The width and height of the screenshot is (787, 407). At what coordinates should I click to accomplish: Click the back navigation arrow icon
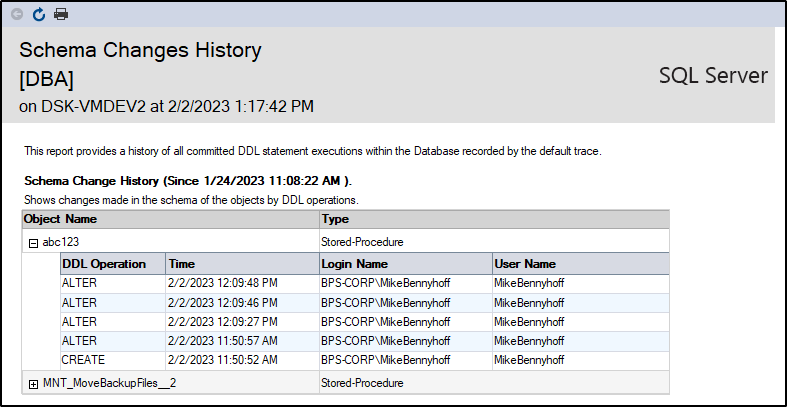click(x=17, y=15)
